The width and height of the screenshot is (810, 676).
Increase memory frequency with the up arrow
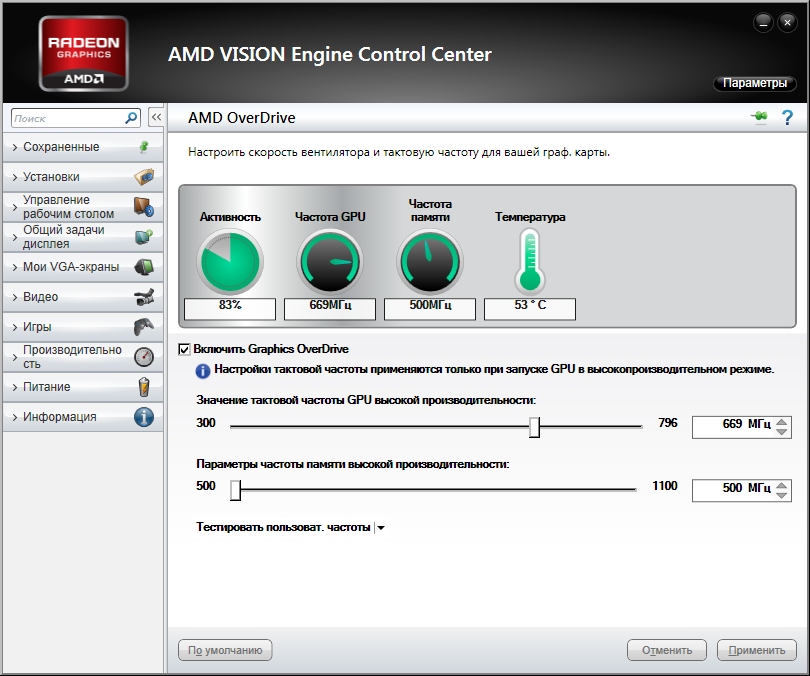pos(782,484)
